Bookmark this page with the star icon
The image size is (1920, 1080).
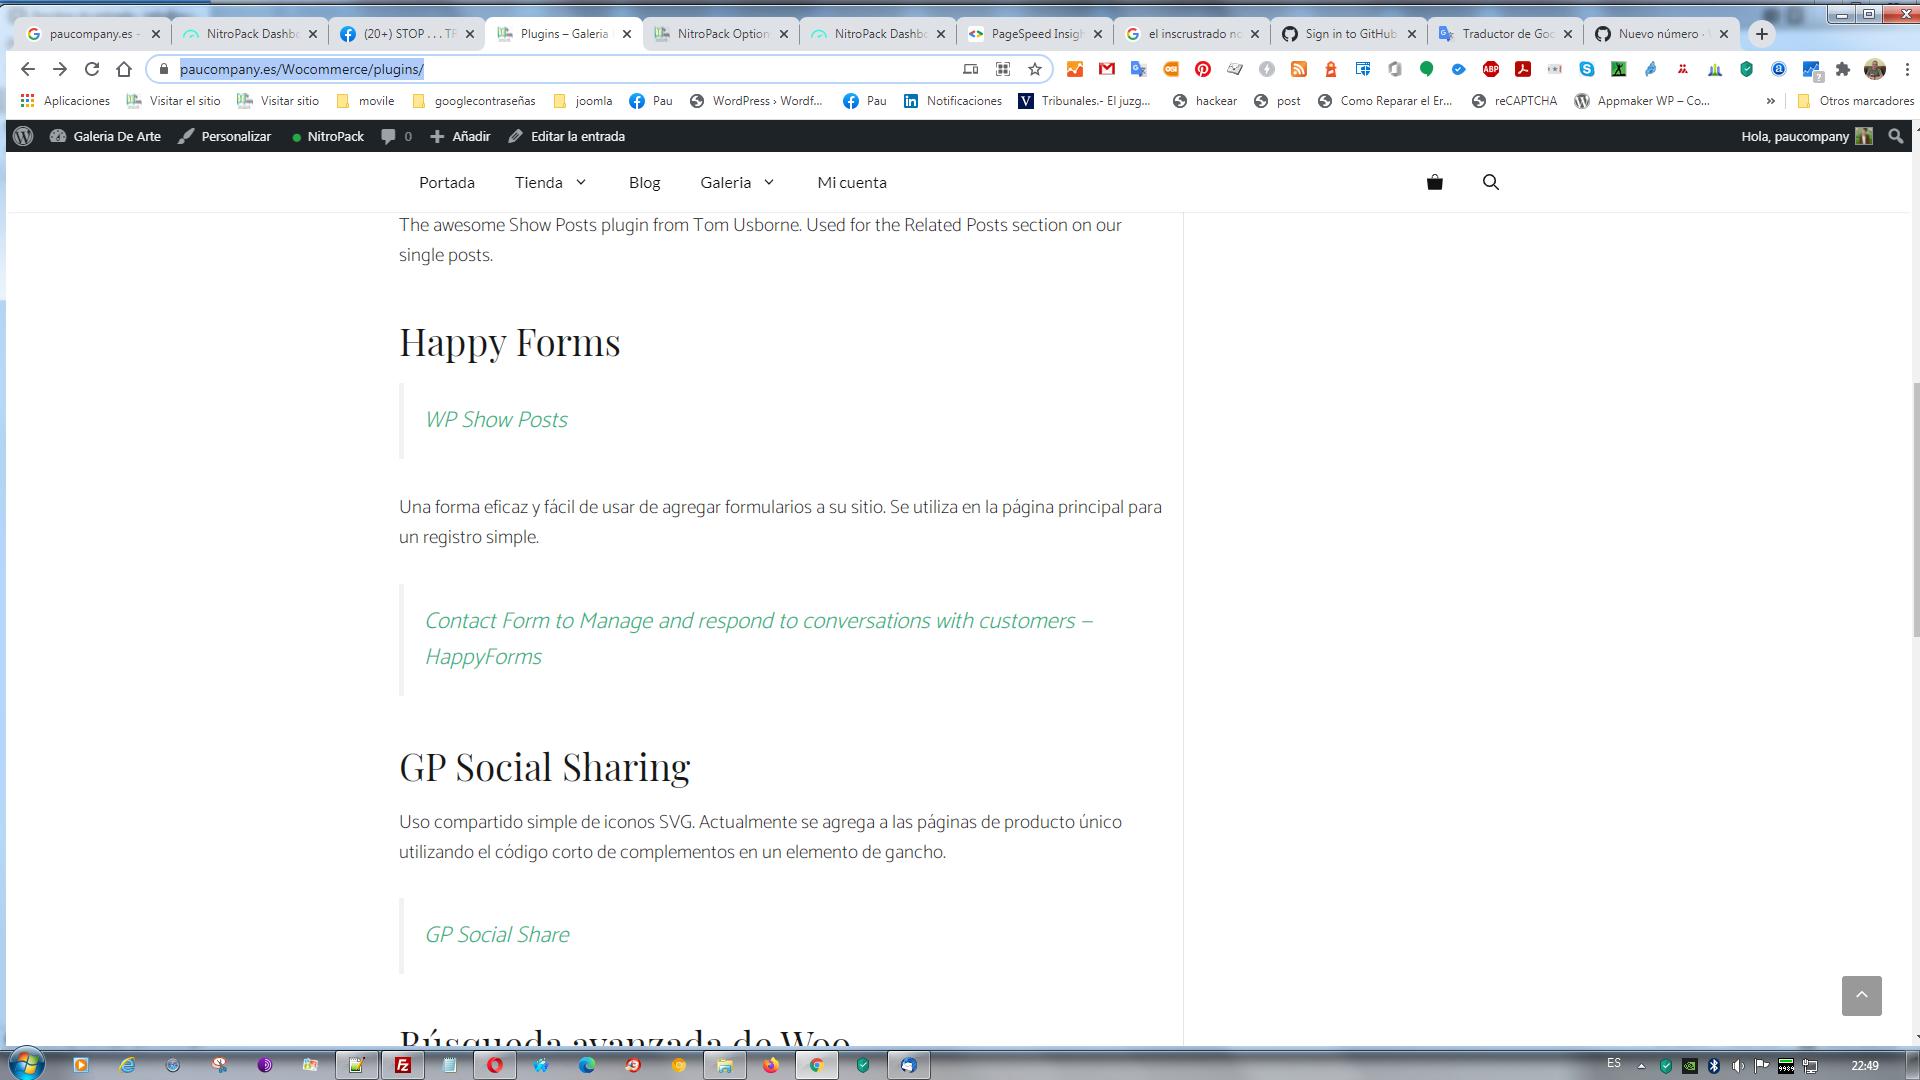click(x=1035, y=69)
